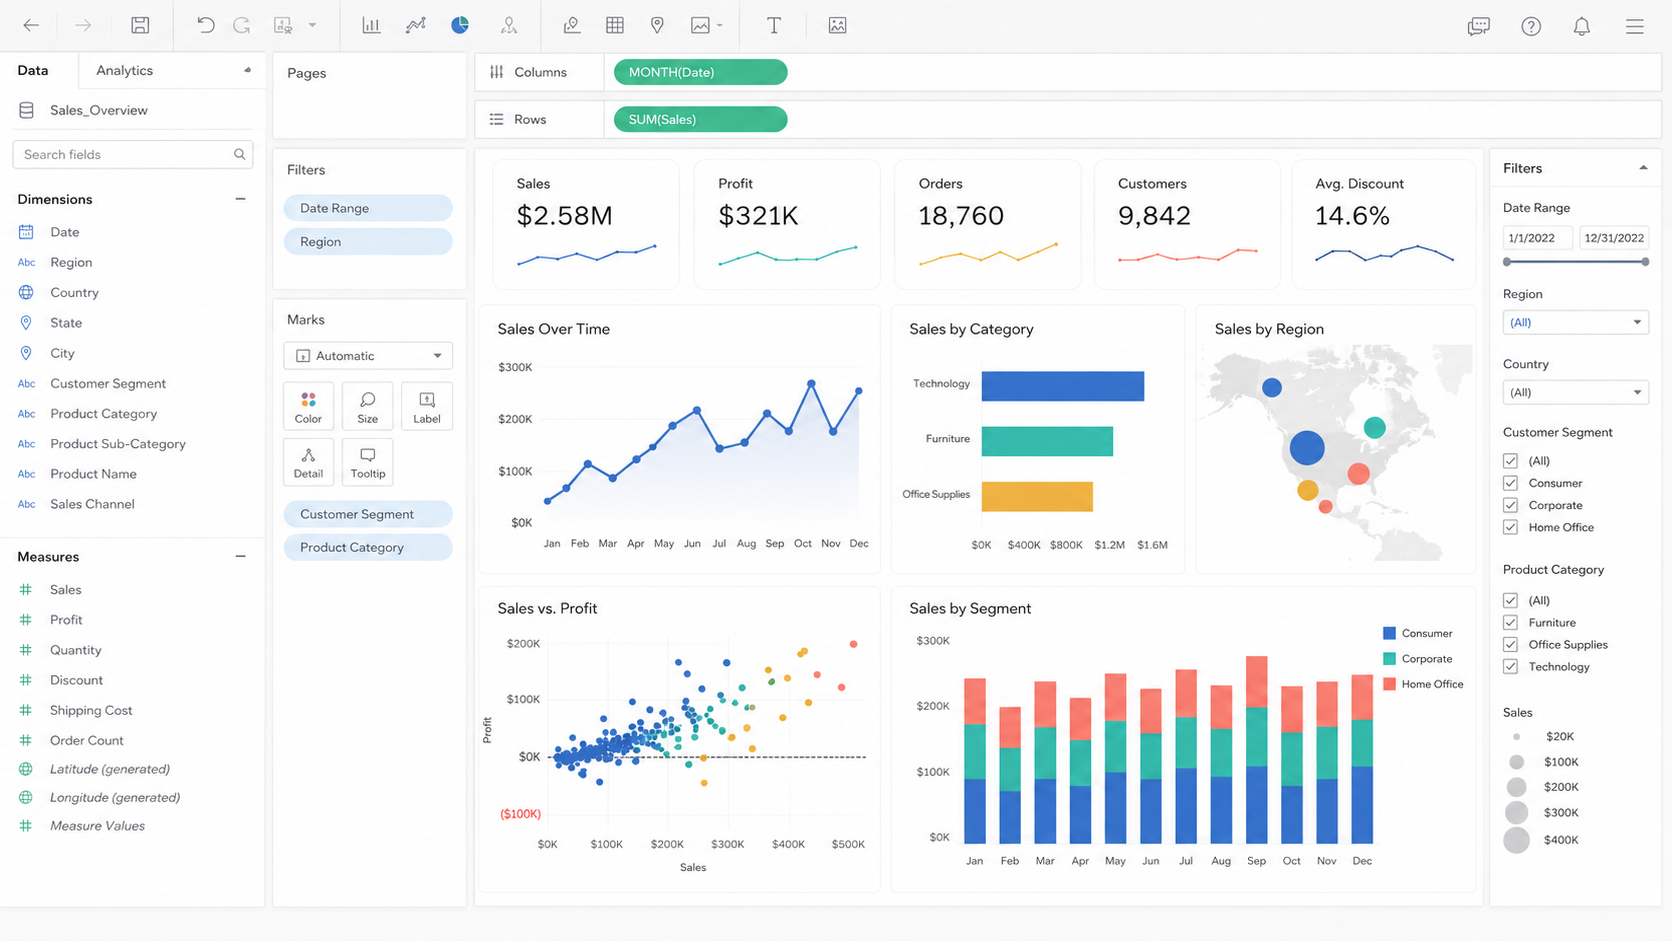Open the Region filter dropdown
The height and width of the screenshot is (941, 1672).
pos(1575,322)
